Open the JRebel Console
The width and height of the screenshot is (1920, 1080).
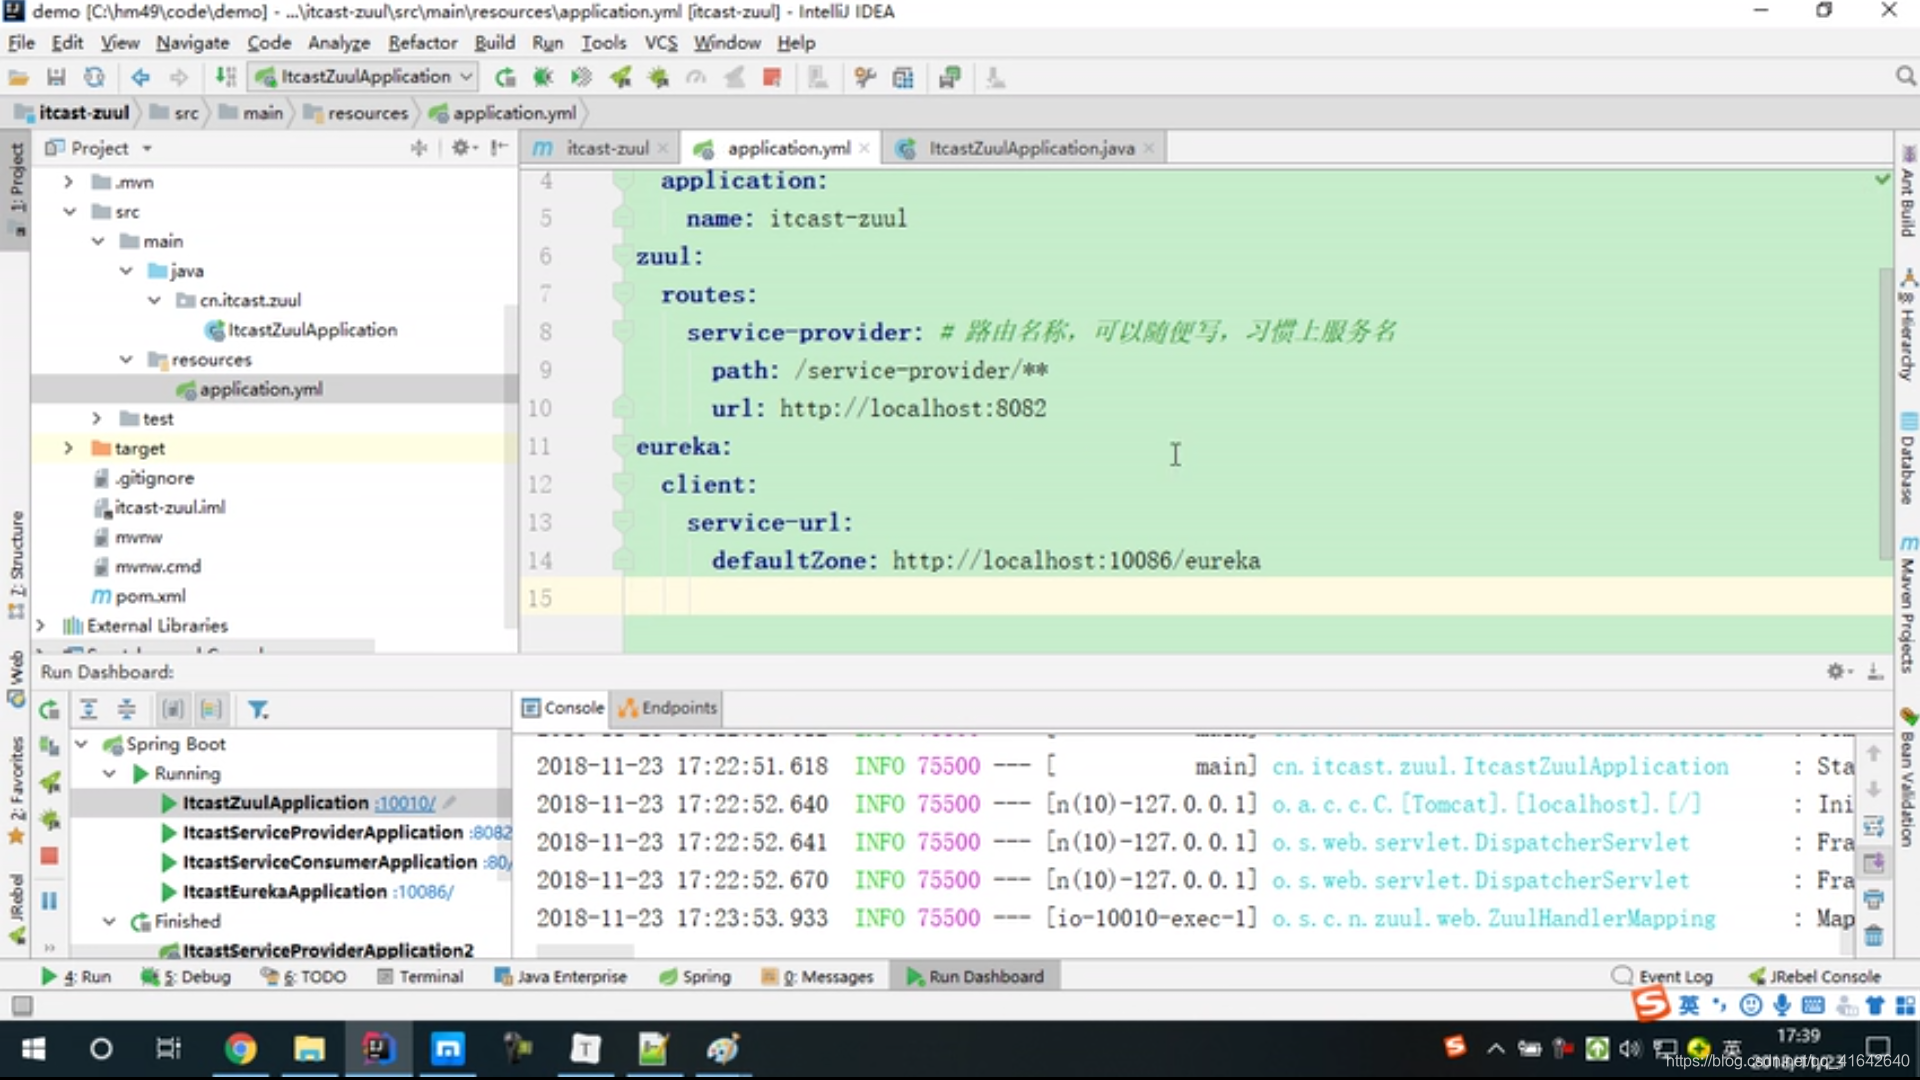[1815, 976]
